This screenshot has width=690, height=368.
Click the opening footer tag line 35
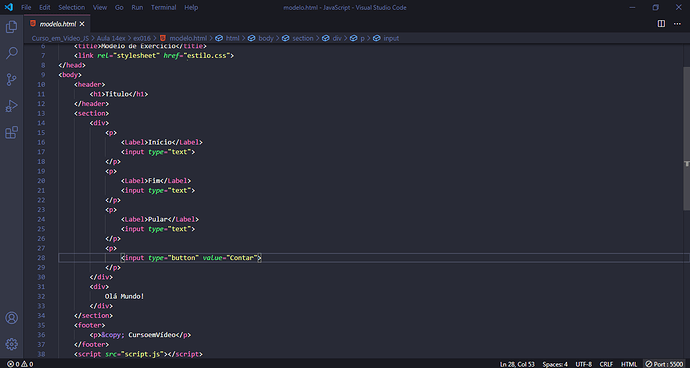90,325
